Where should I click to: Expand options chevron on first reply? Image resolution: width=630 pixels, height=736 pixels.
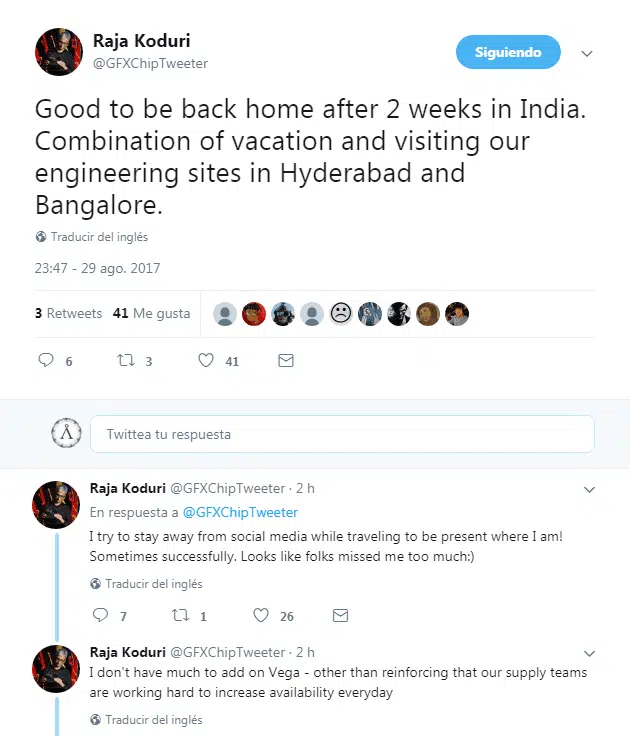tap(589, 490)
